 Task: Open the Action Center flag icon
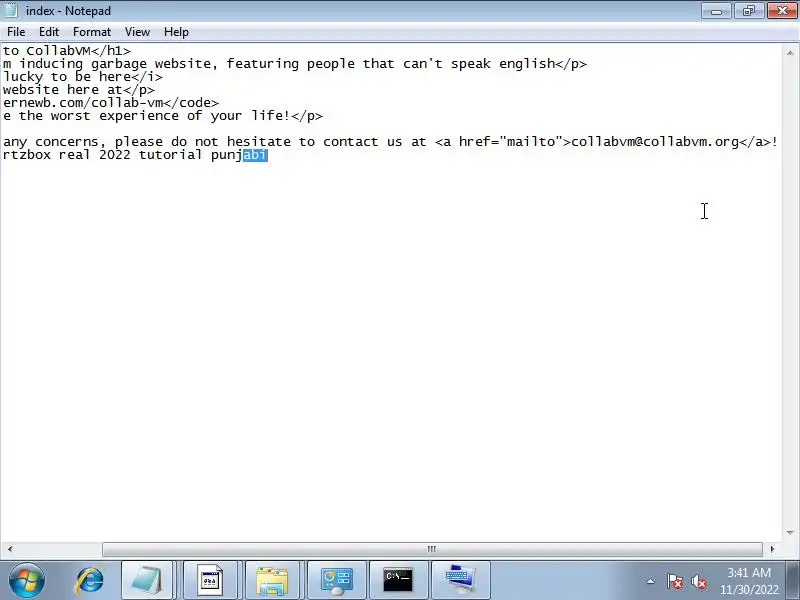coord(674,581)
